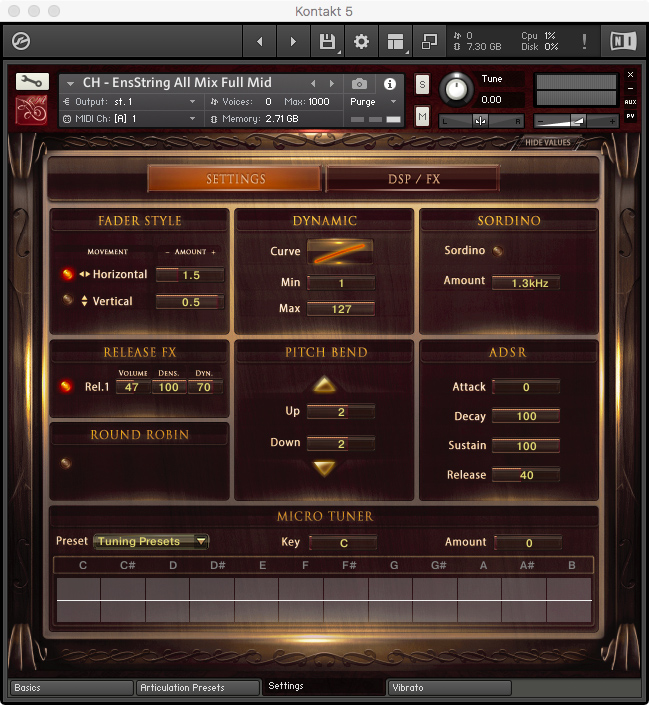The image size is (649, 705).
Task: Open the Basics bottom tab
Action: point(71,687)
